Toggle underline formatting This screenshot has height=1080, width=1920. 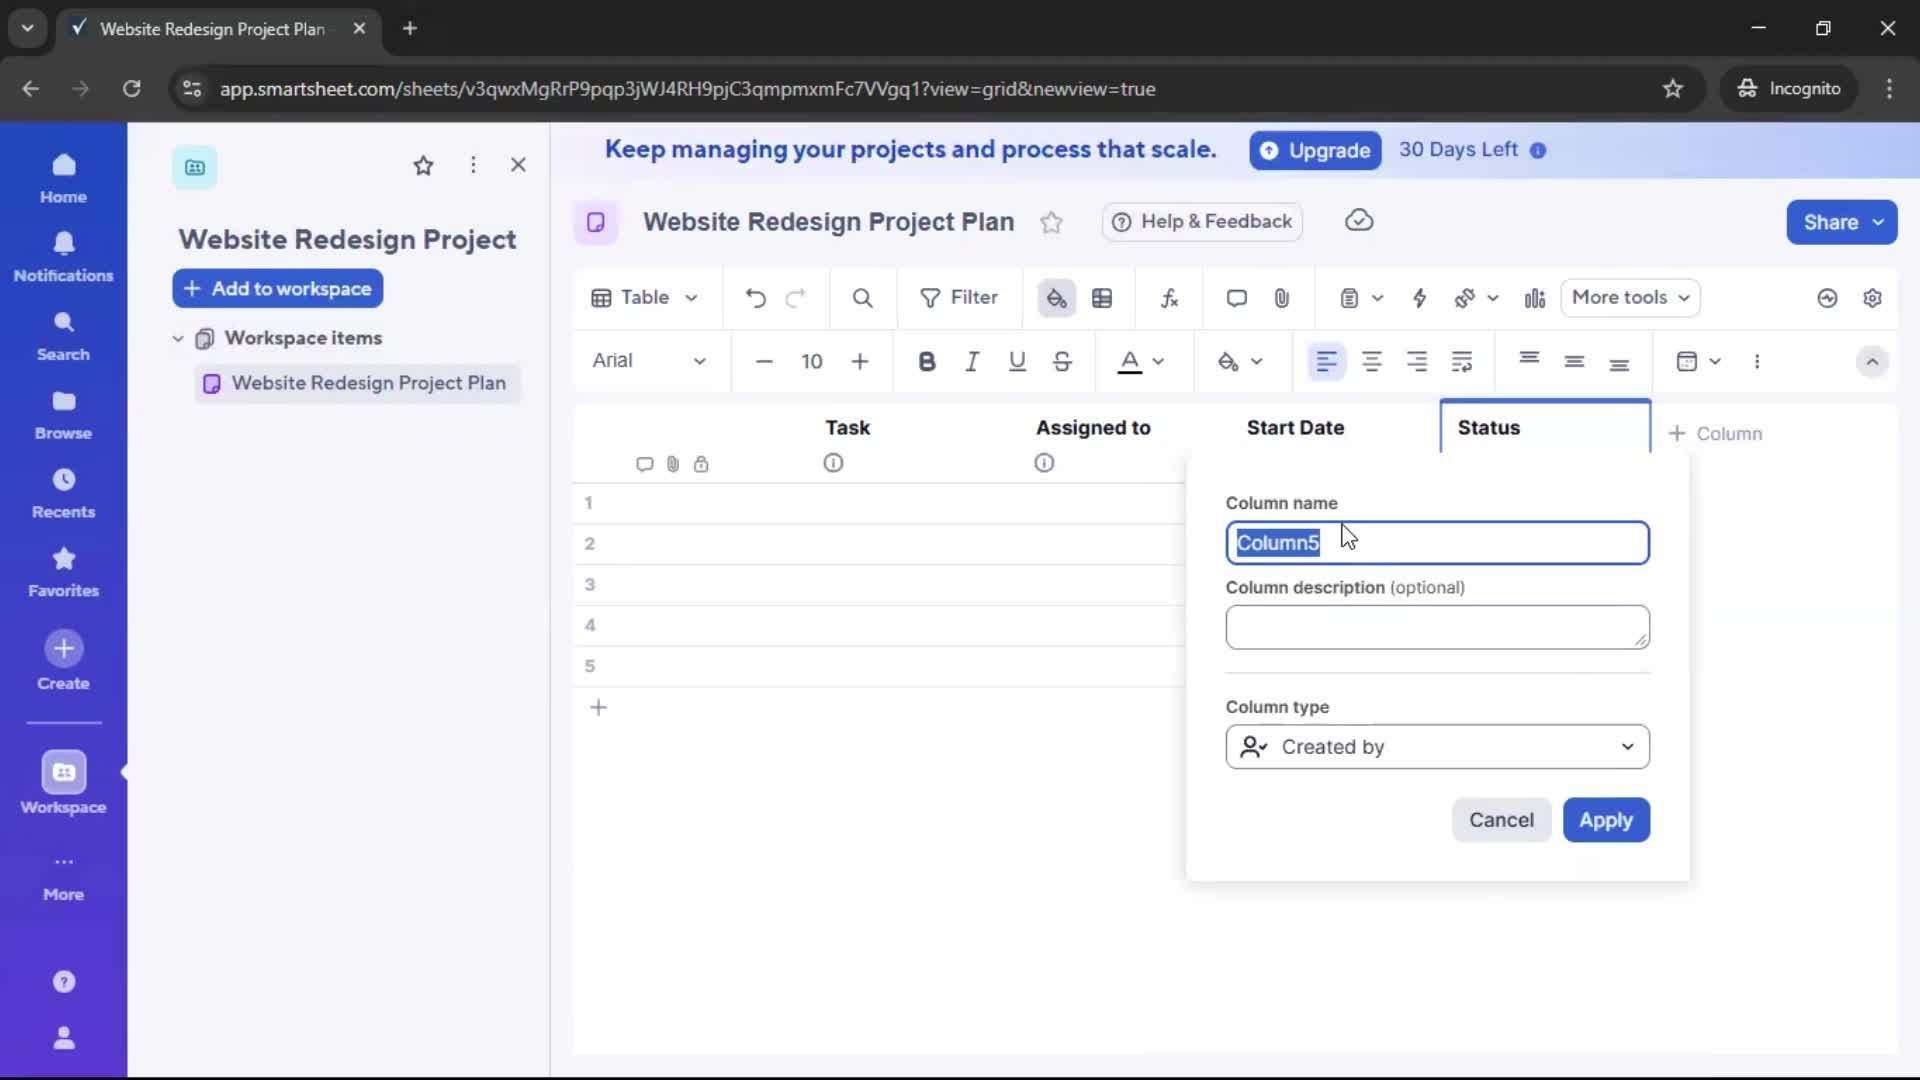tap(1016, 361)
